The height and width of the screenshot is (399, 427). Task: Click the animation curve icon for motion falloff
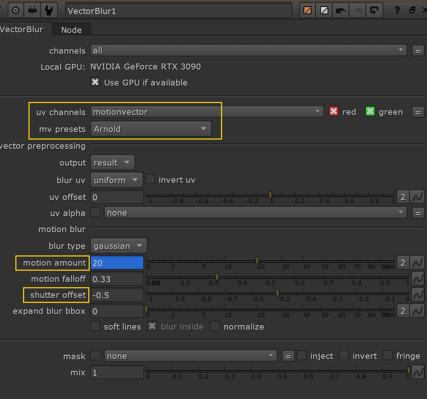[417, 278]
